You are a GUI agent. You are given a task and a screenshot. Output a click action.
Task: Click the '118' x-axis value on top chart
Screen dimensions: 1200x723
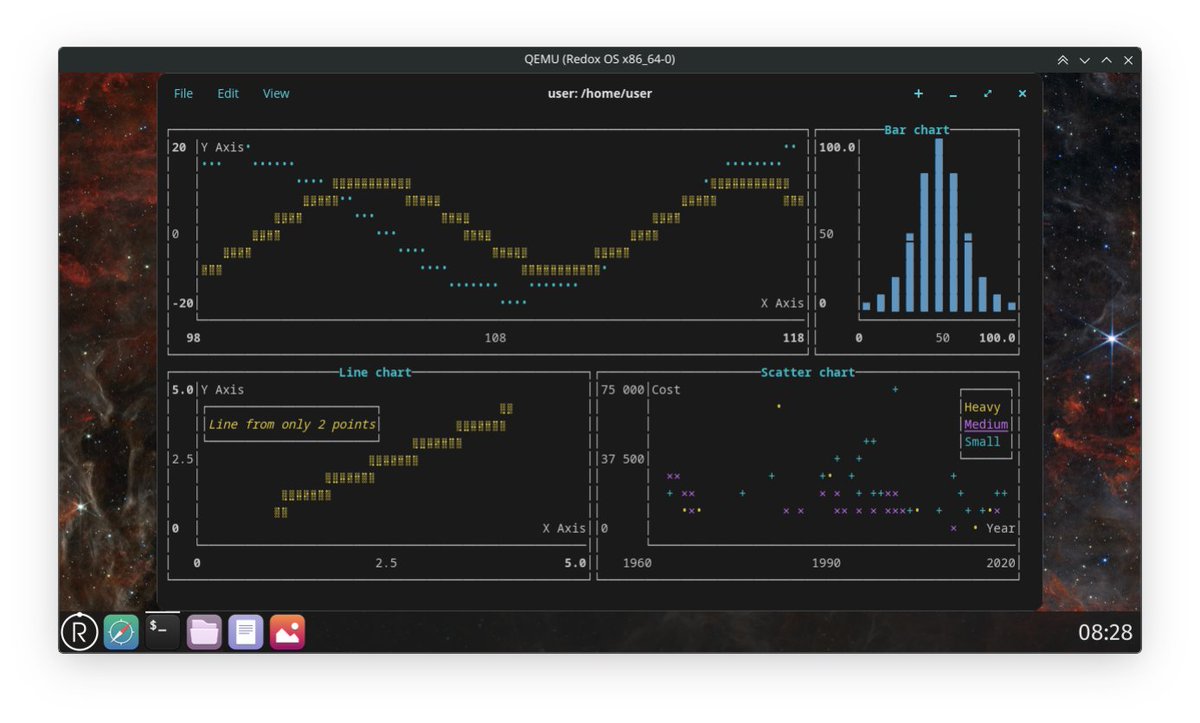click(x=794, y=338)
